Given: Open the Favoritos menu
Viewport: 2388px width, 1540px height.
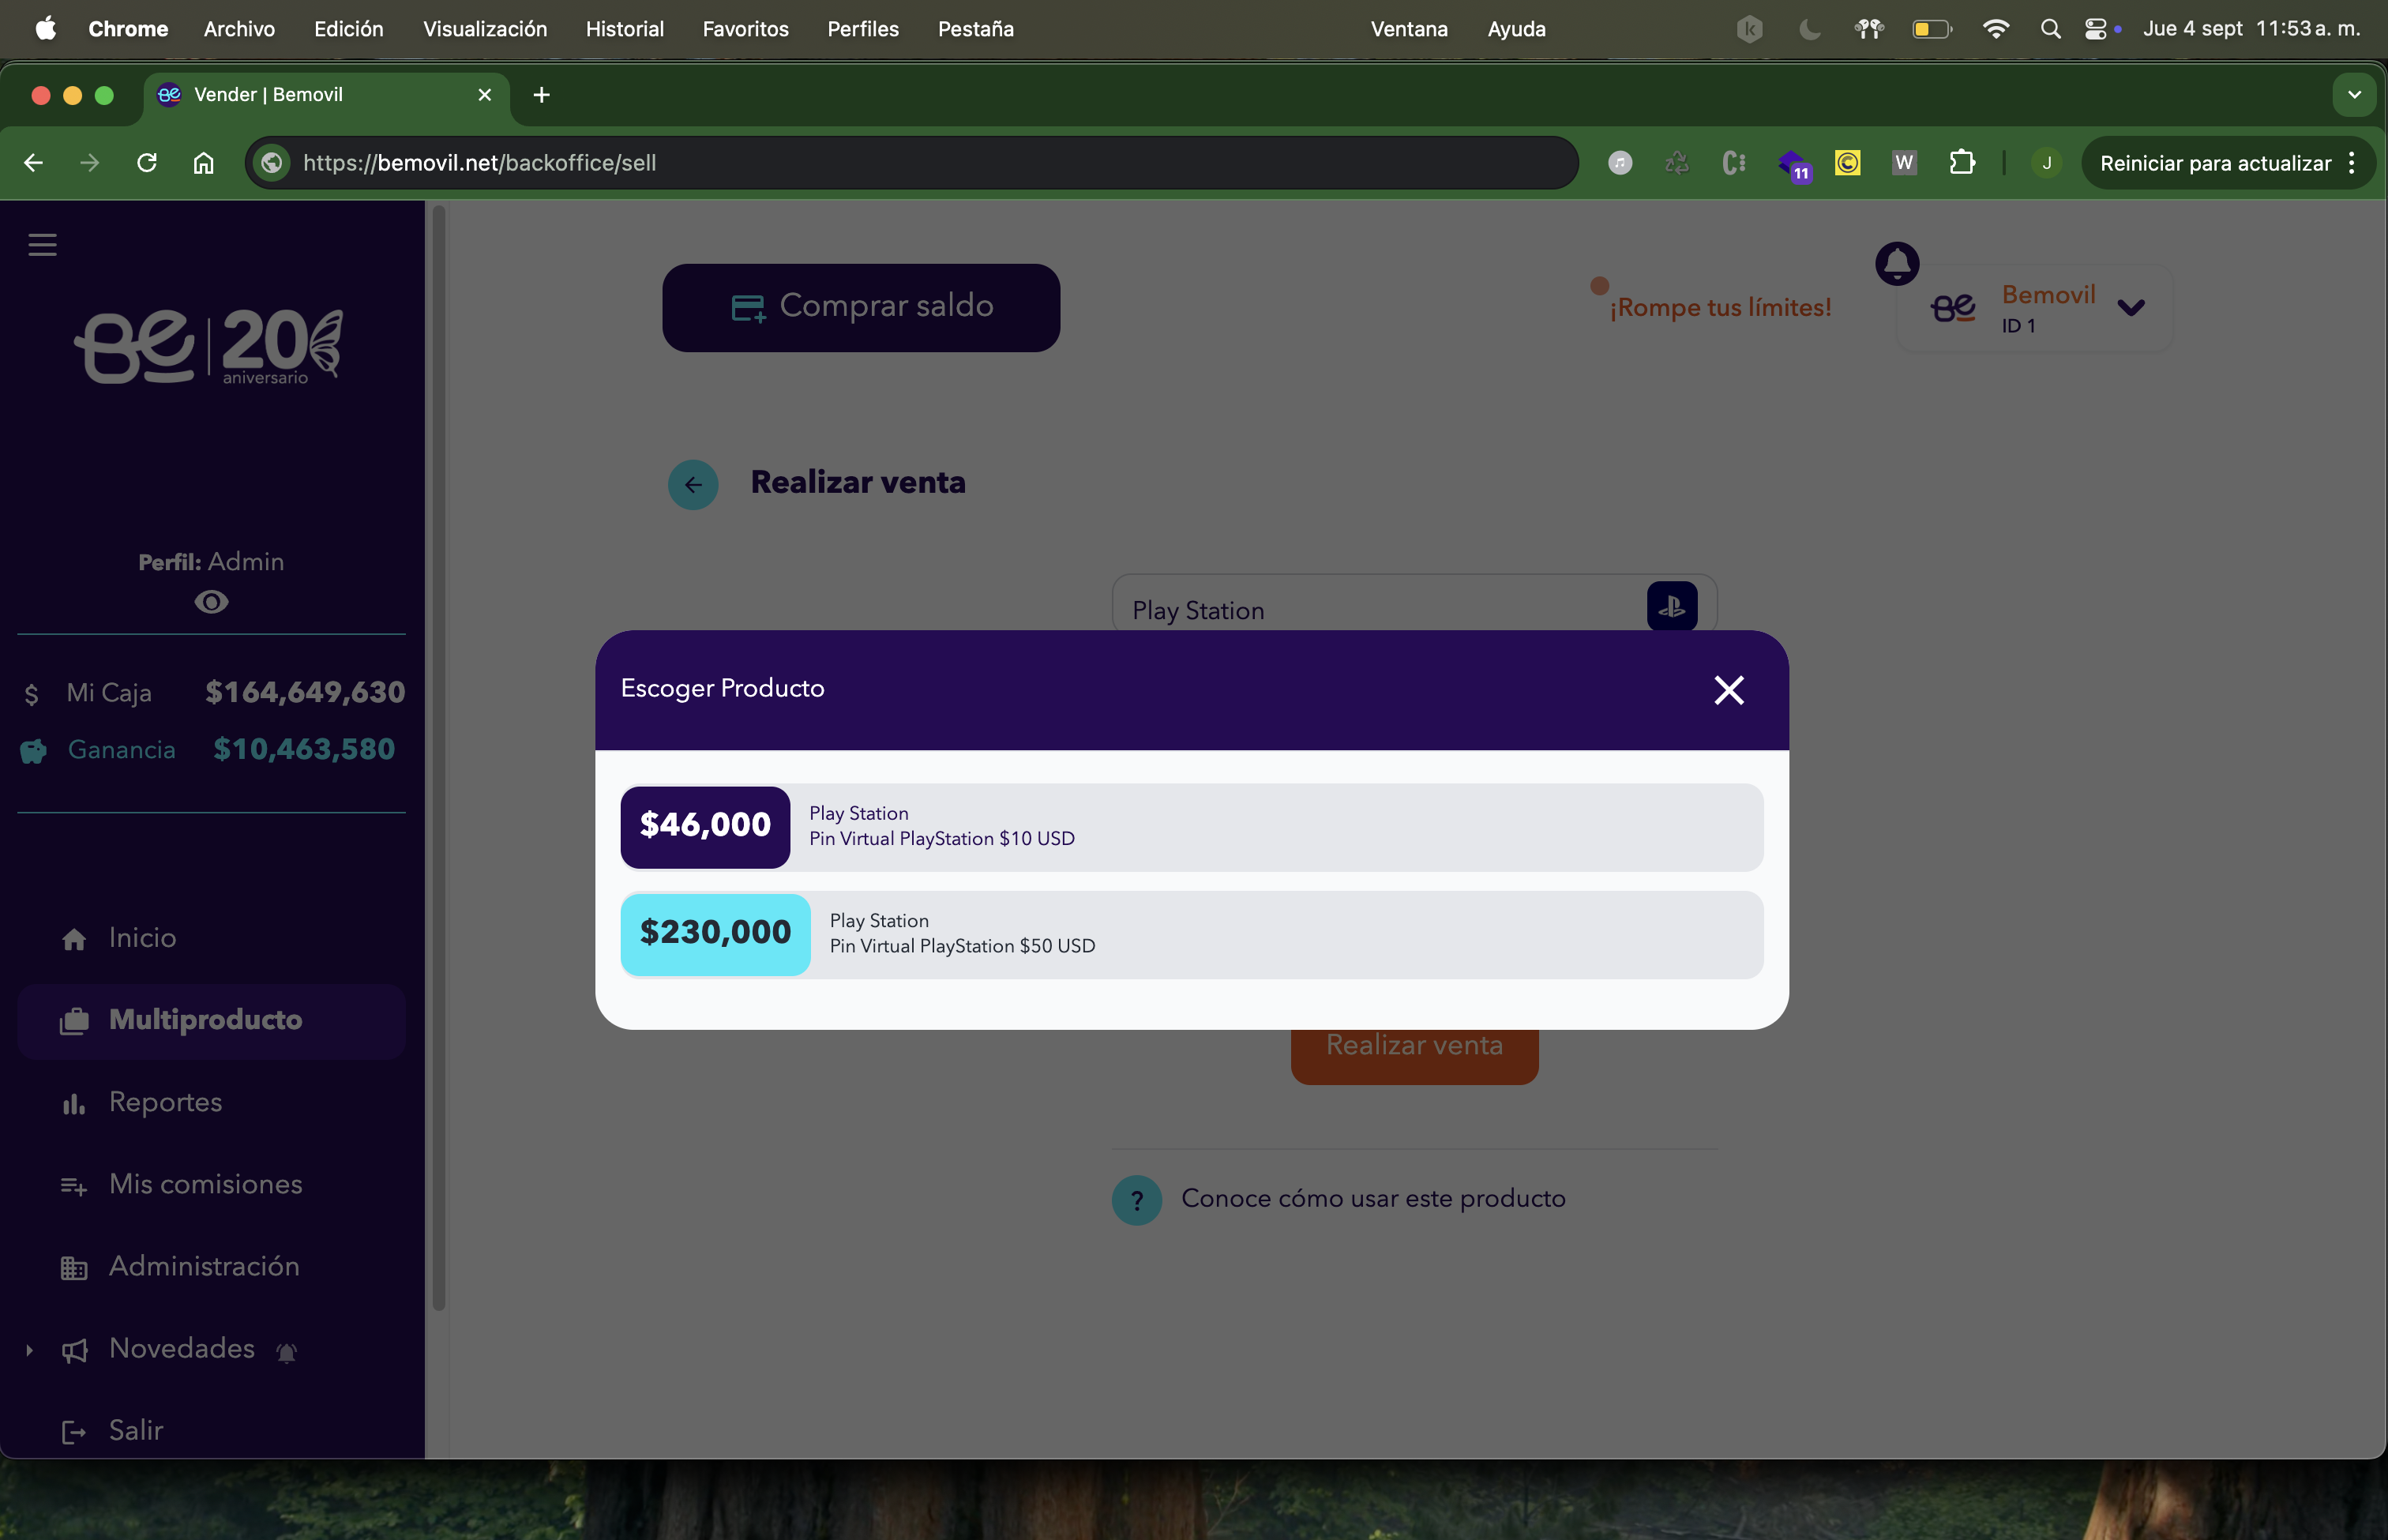Looking at the screenshot, I should [x=745, y=29].
